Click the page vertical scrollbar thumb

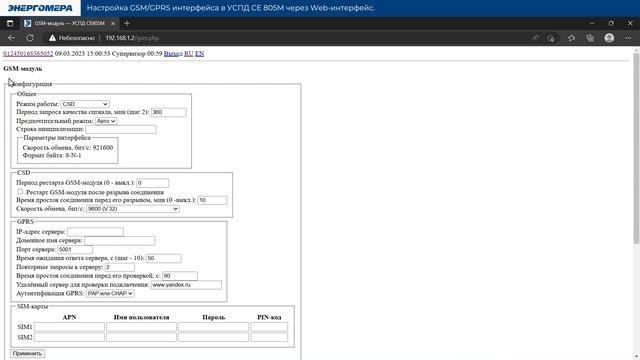636,149
